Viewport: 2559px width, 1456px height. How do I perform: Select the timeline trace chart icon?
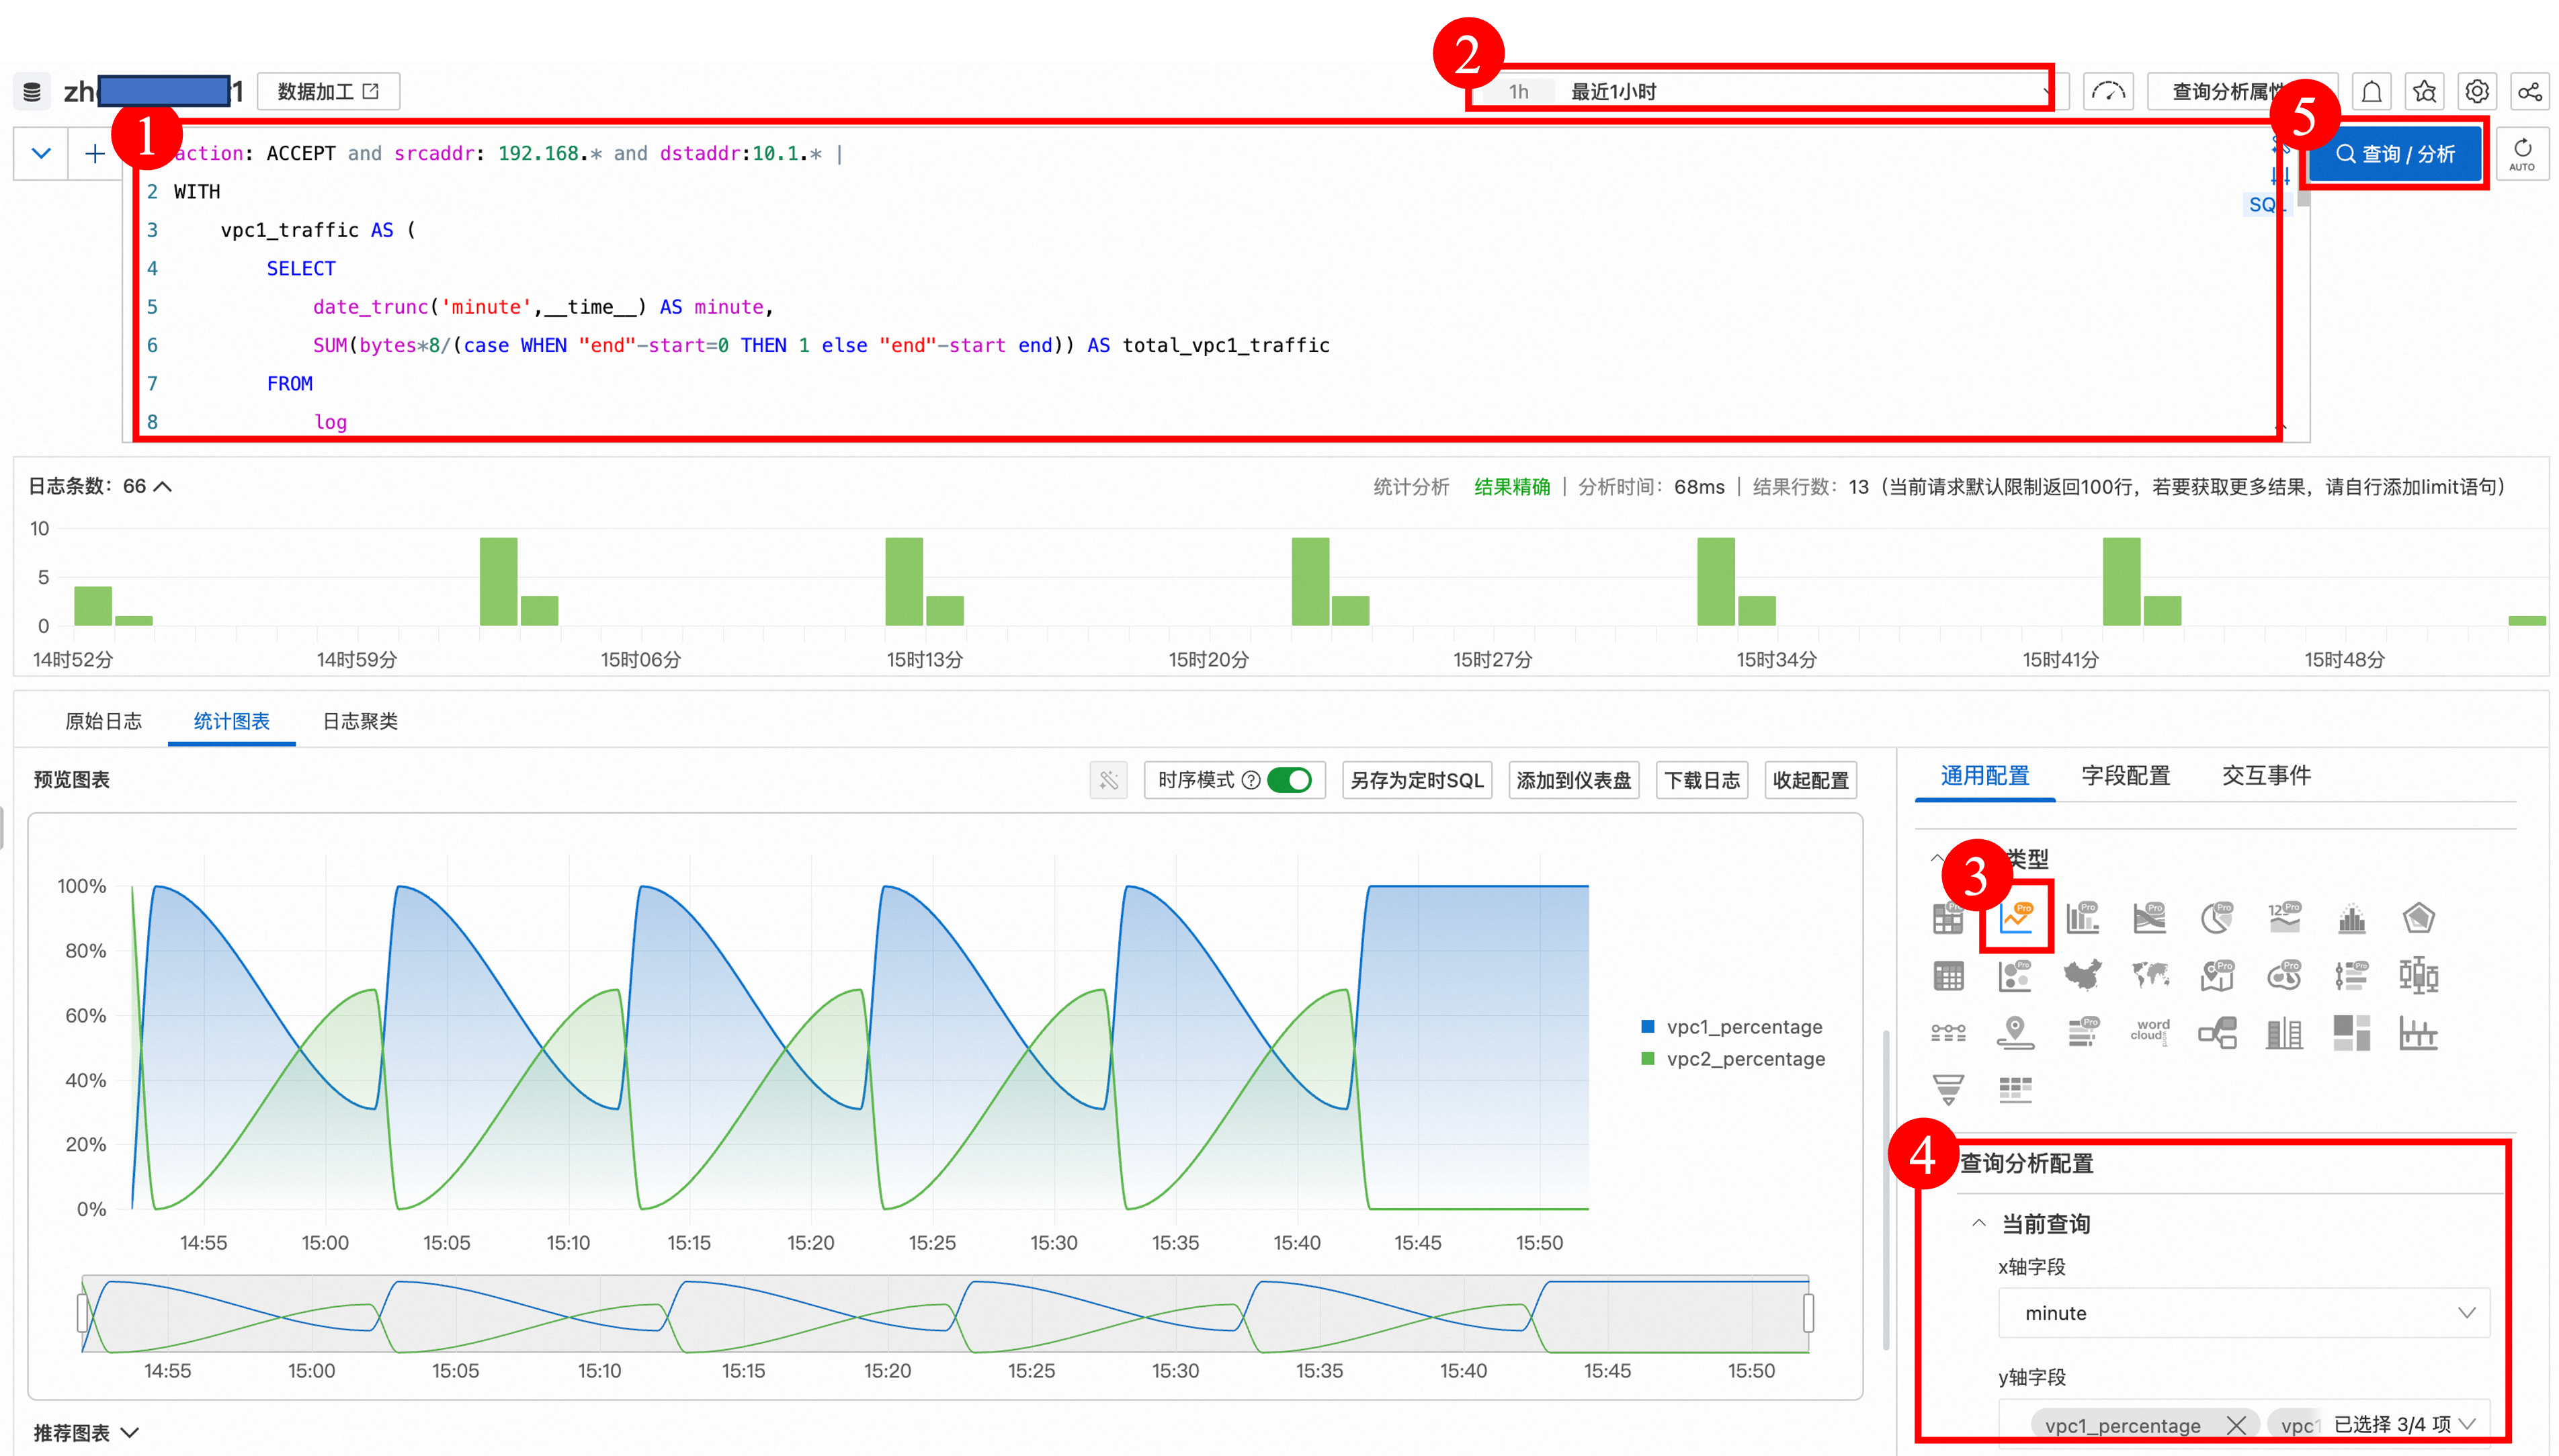(1948, 1033)
